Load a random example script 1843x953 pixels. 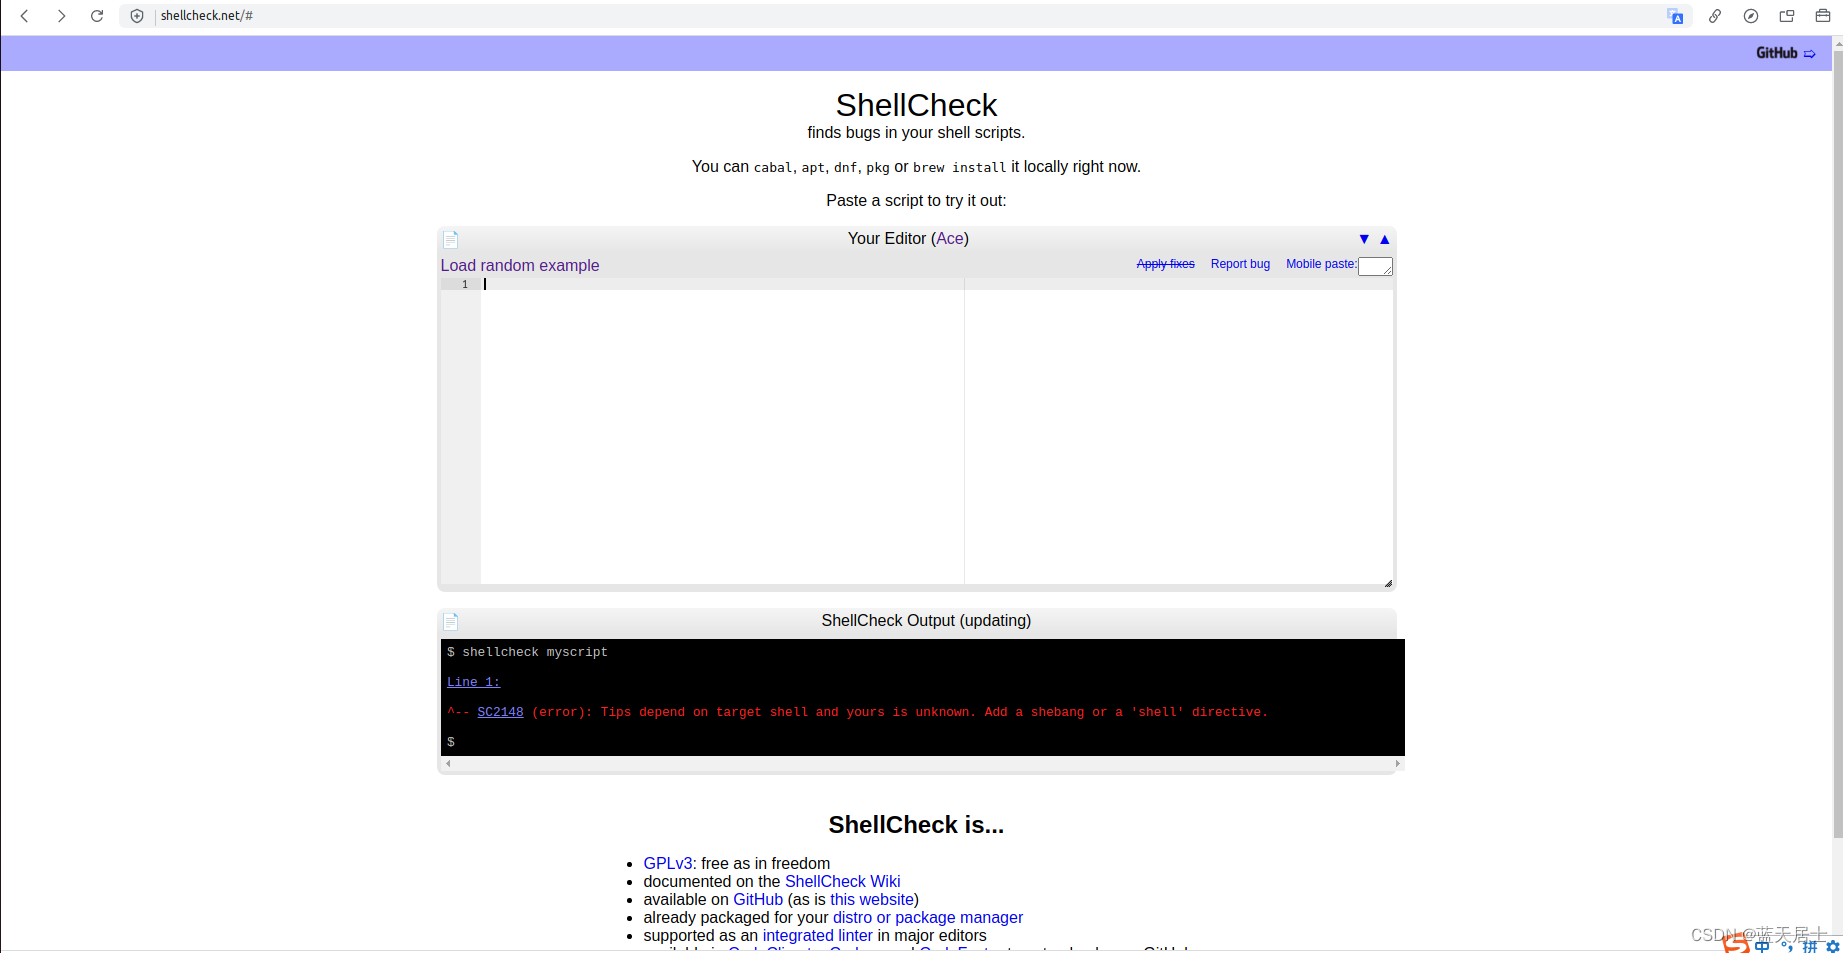(x=520, y=265)
